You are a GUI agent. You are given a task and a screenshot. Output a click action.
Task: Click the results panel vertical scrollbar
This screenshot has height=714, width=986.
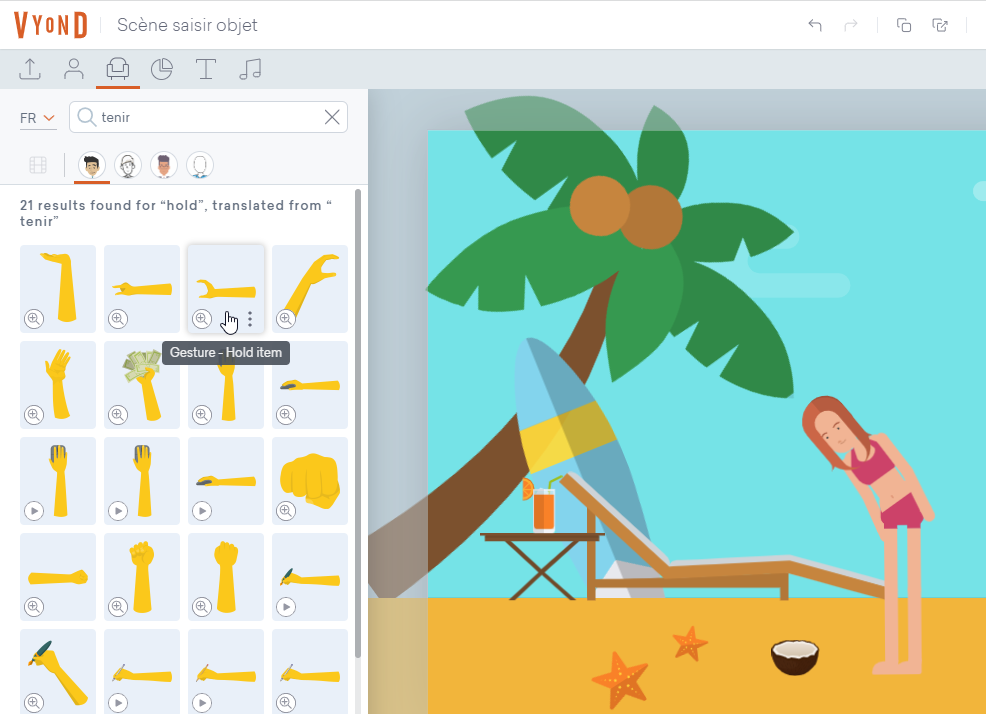point(359,420)
